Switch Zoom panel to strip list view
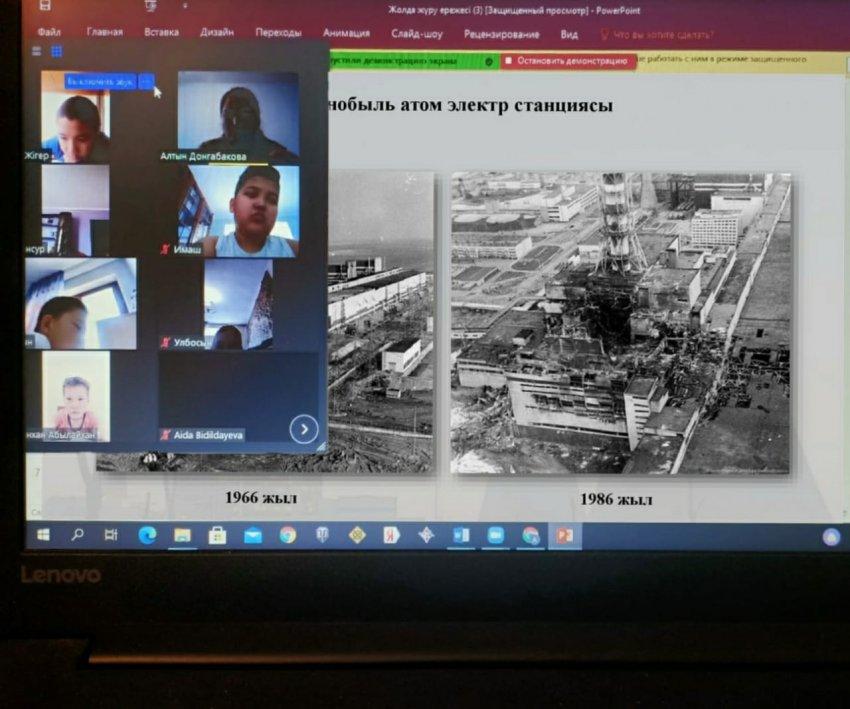The image size is (850, 709). [x=37, y=51]
